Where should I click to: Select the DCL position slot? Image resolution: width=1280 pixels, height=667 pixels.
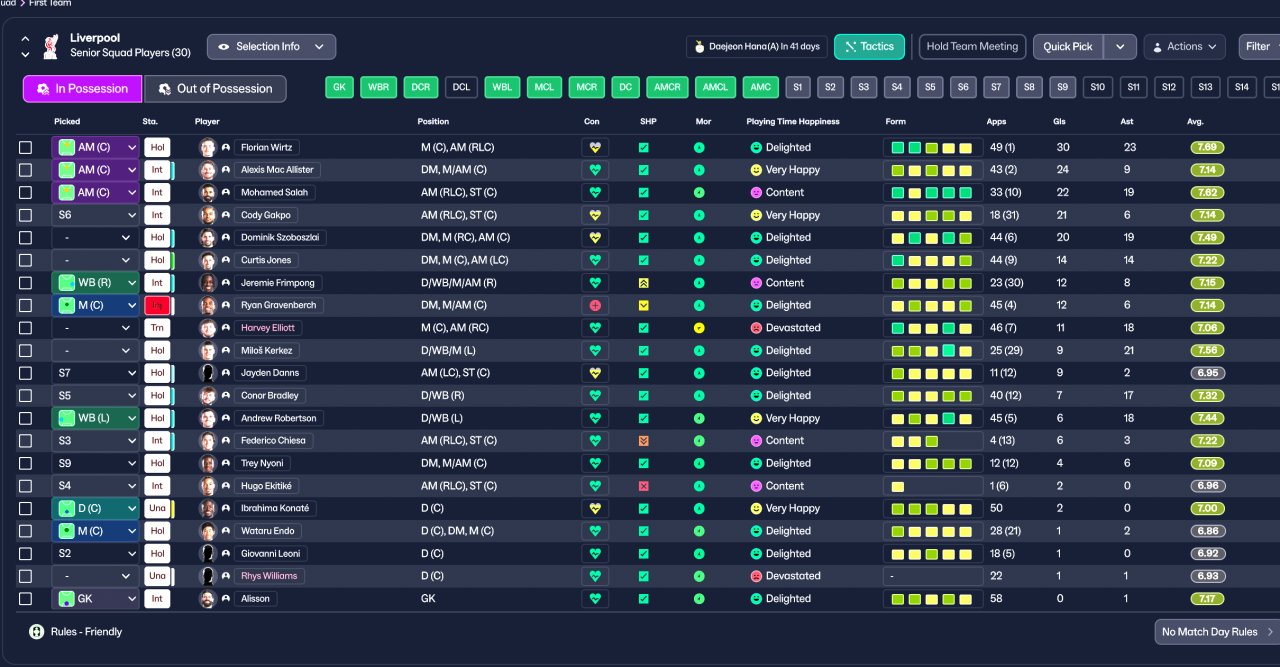pos(461,88)
